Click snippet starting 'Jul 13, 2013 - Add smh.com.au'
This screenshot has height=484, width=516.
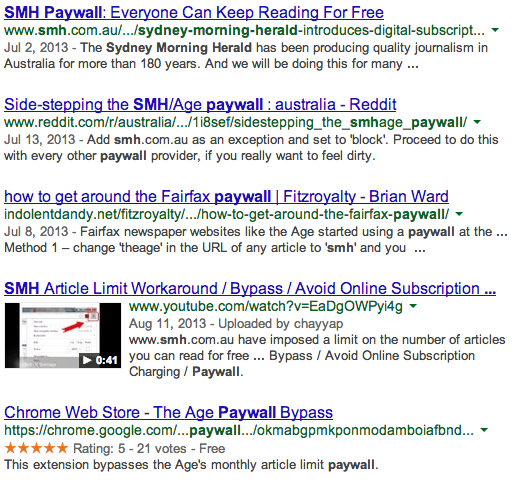(251, 148)
